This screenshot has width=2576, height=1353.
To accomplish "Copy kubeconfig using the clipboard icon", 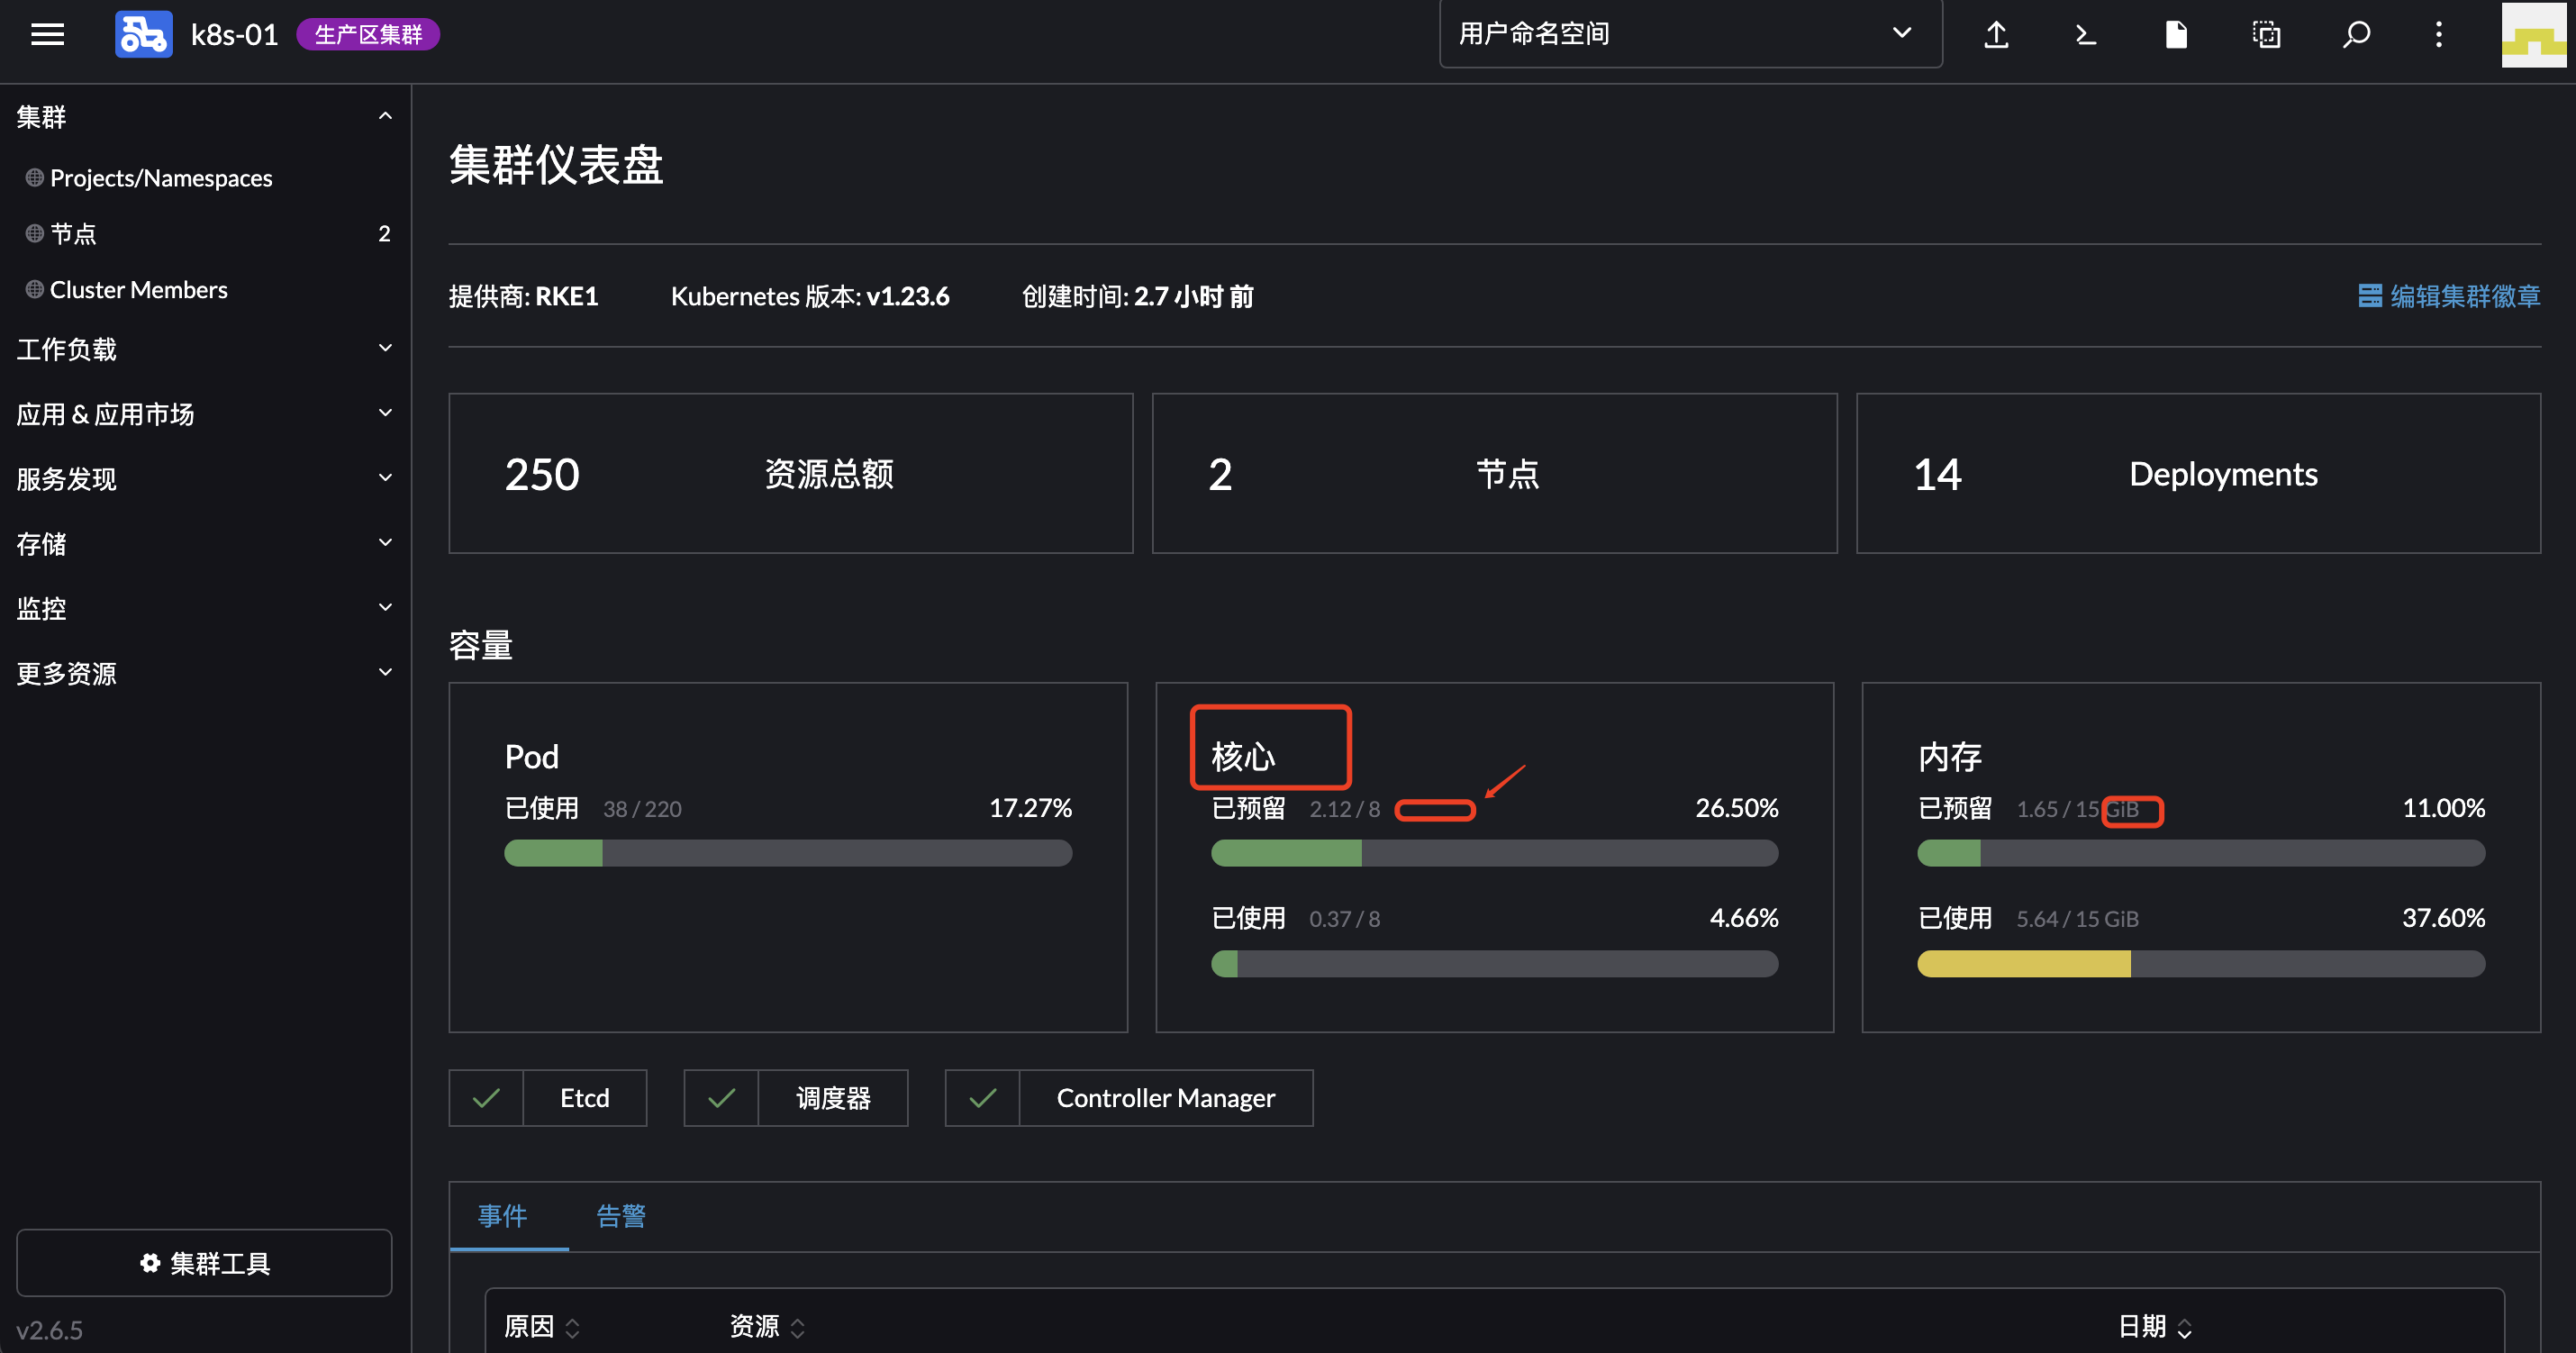I will [2266, 33].
